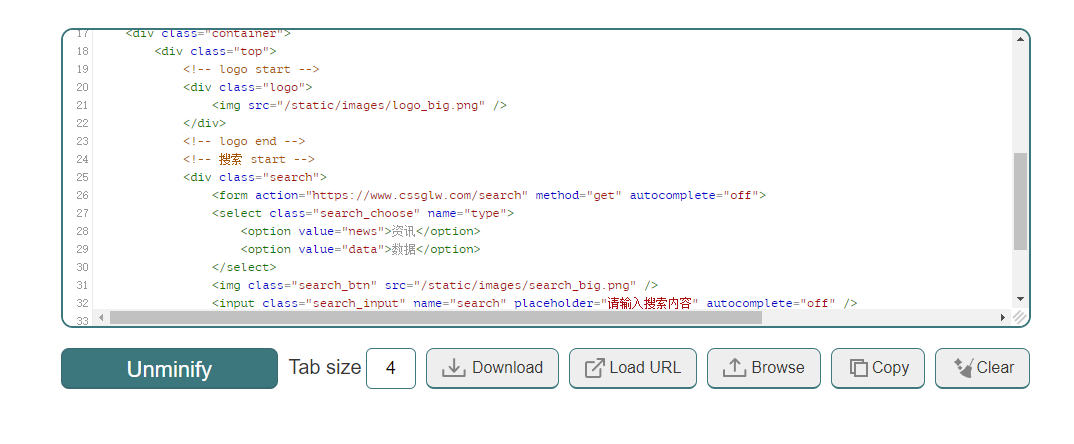The height and width of the screenshot is (444, 1074).
Task: Click the option value="news" line
Action: [360, 231]
